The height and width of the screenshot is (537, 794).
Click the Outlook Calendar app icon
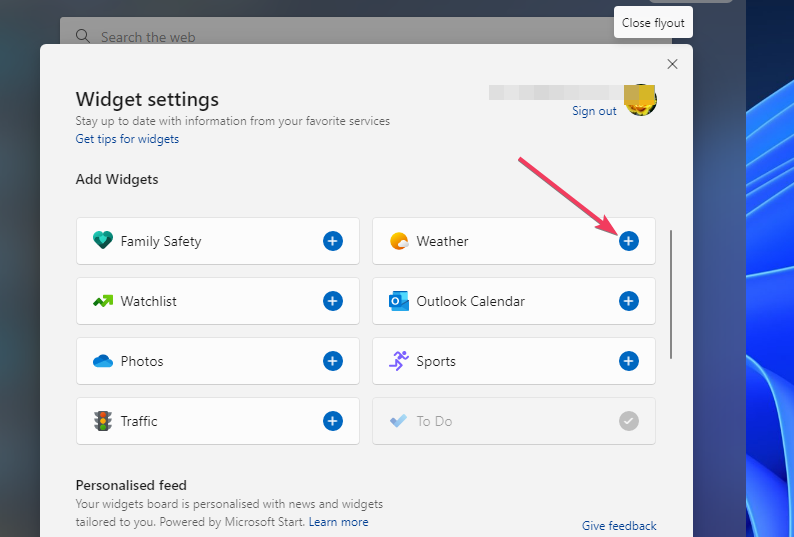click(x=399, y=301)
